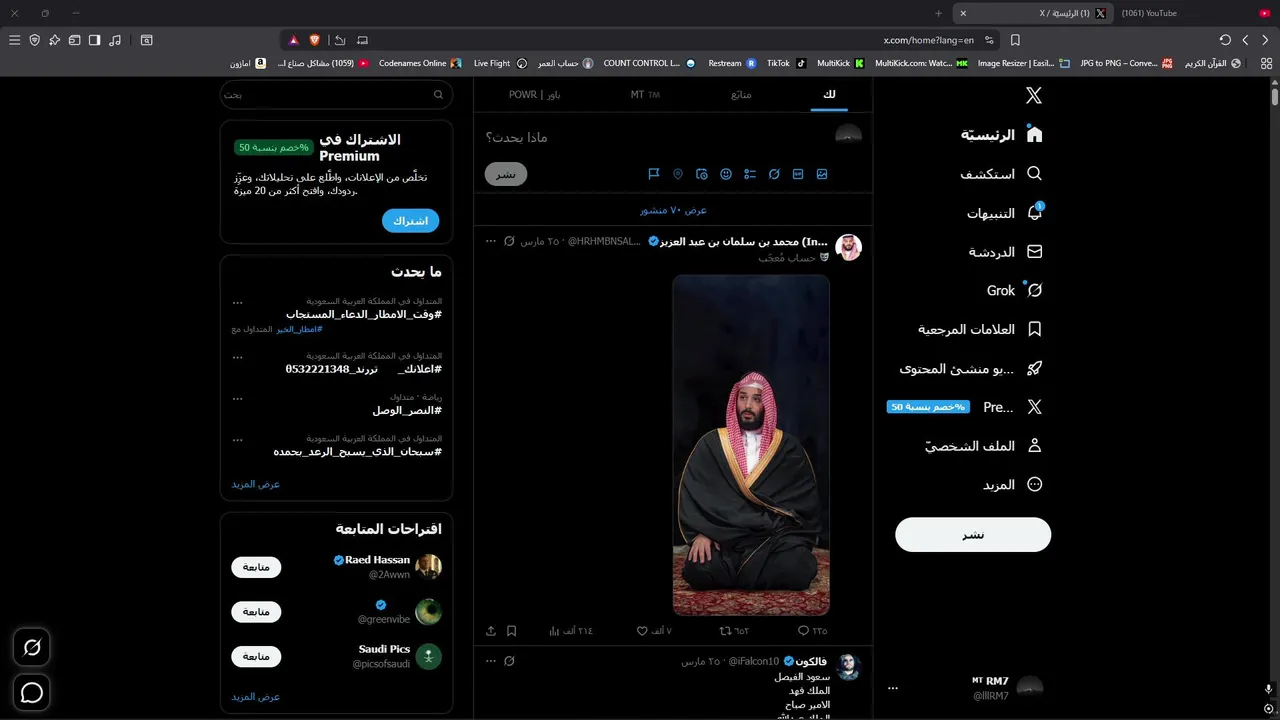Bookmark this page in the address bar
This screenshot has width=1280, height=720.
[1015, 40]
